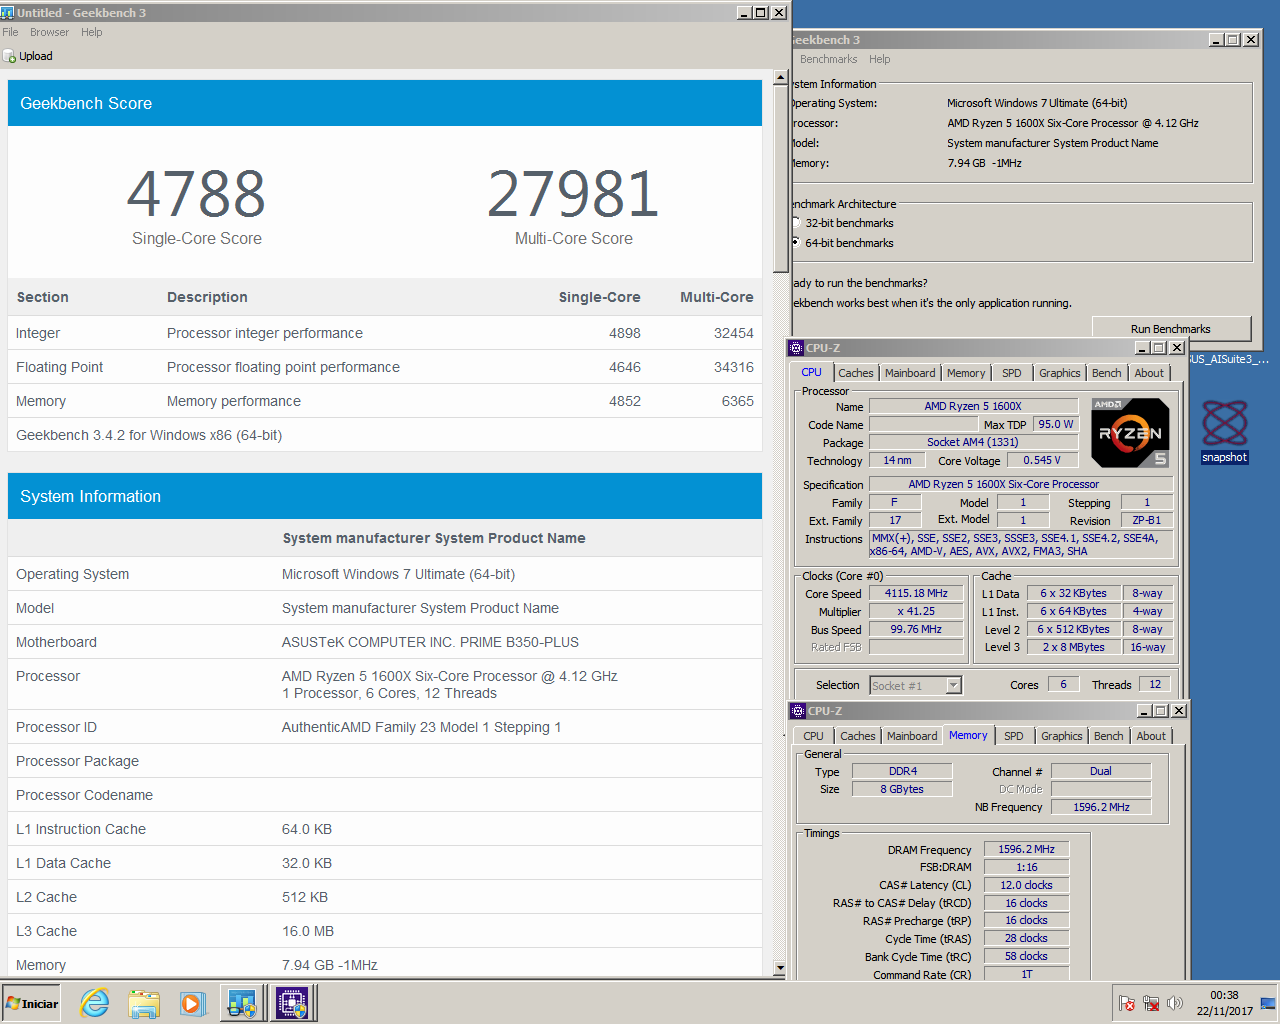Click the Motherboard row ASUSTeK PRIME B350-PLUS
The height and width of the screenshot is (1024, 1280).
click(x=385, y=642)
